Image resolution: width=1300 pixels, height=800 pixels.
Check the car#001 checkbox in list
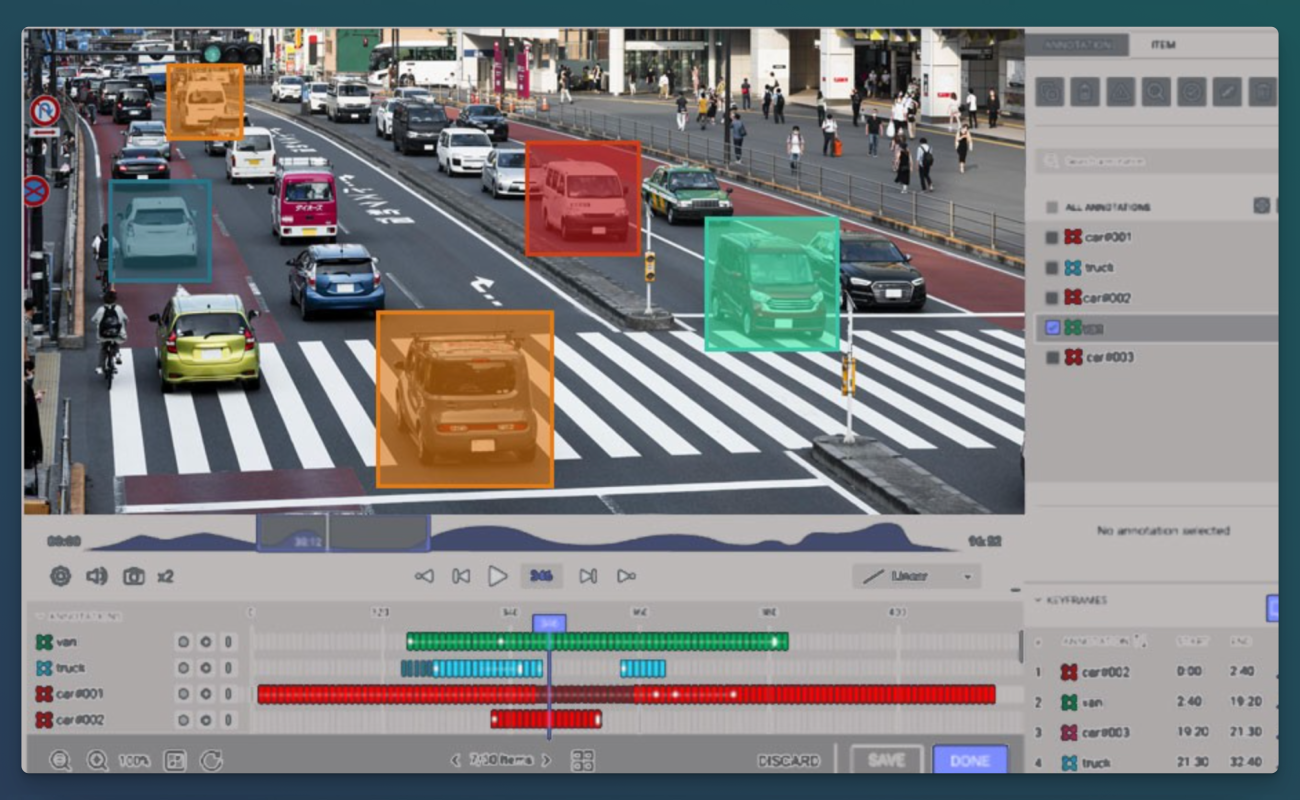(x=1051, y=237)
